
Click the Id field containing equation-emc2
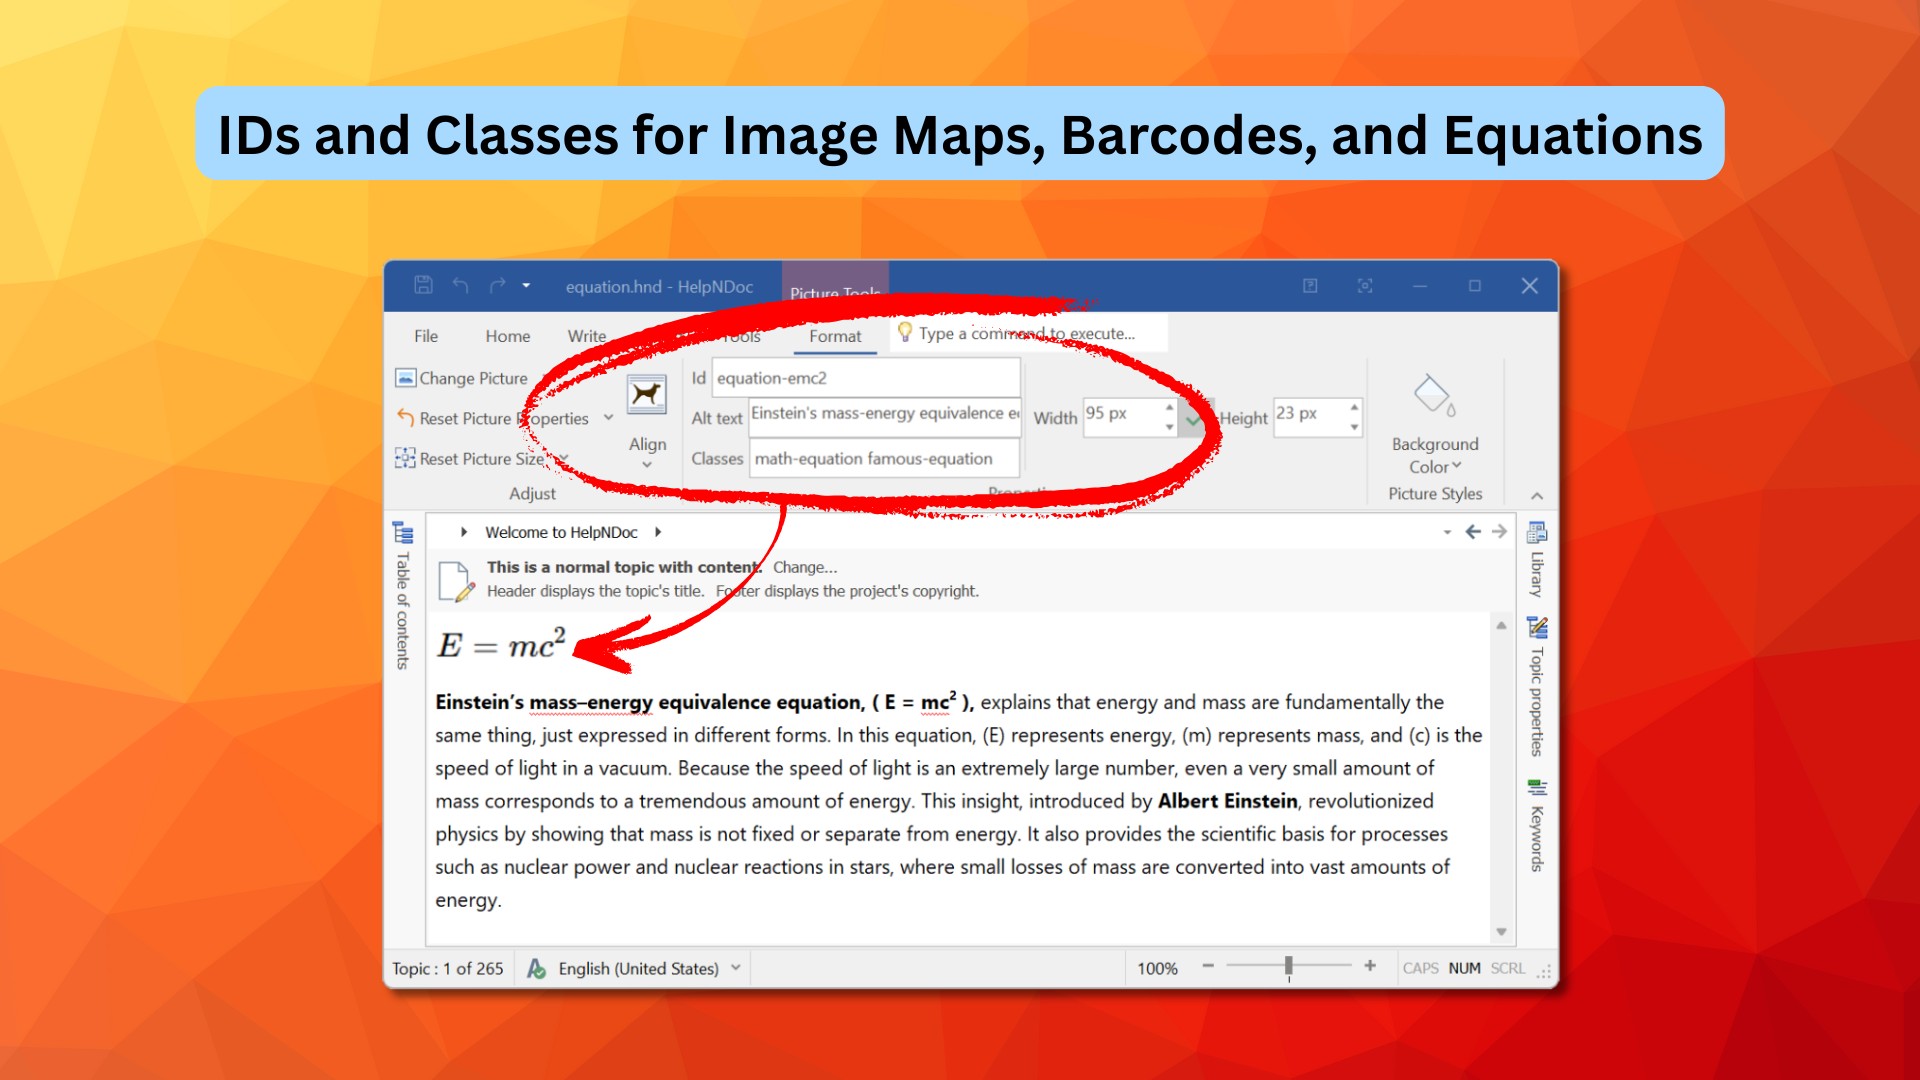pyautogui.click(x=865, y=378)
